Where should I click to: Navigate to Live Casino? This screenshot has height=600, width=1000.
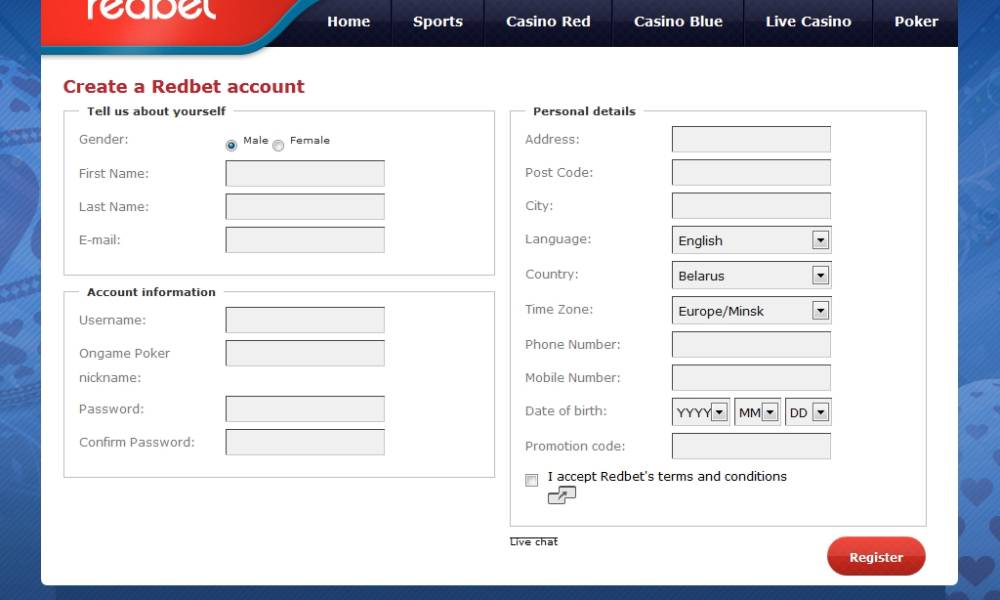pyautogui.click(x=808, y=22)
